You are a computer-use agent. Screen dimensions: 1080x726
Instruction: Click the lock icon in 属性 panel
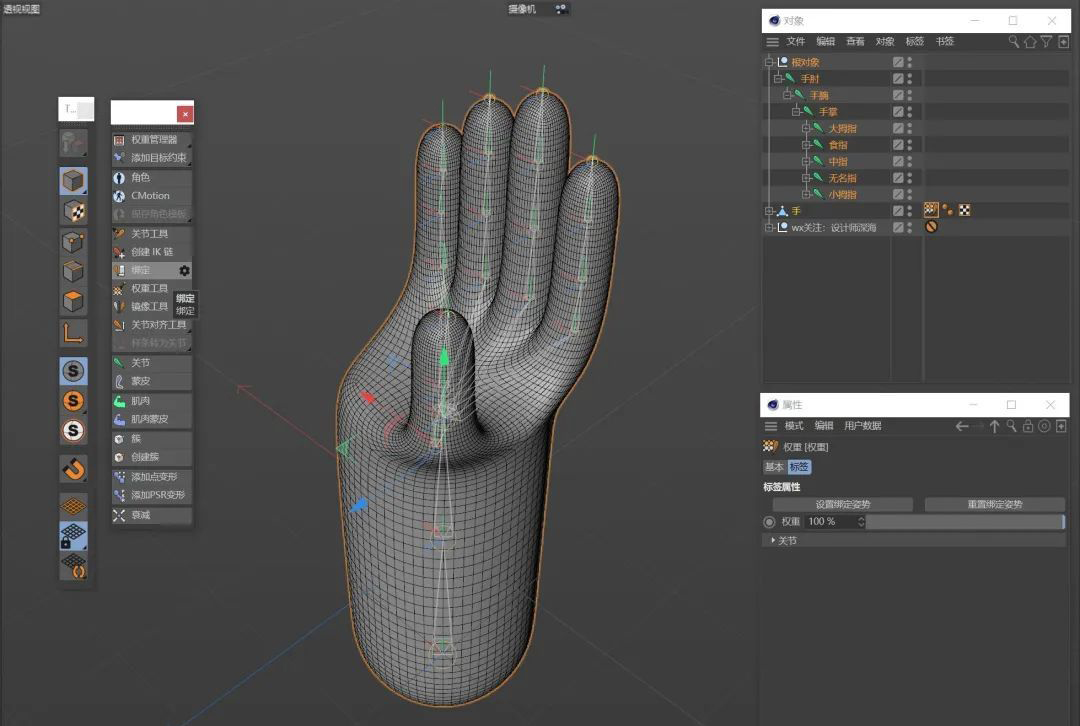pyautogui.click(x=1028, y=426)
